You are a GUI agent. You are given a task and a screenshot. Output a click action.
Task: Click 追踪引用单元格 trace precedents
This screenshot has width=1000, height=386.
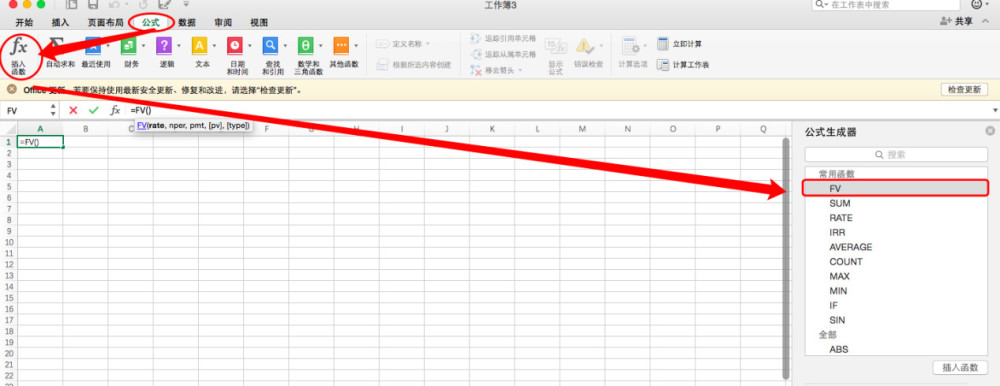(x=503, y=38)
